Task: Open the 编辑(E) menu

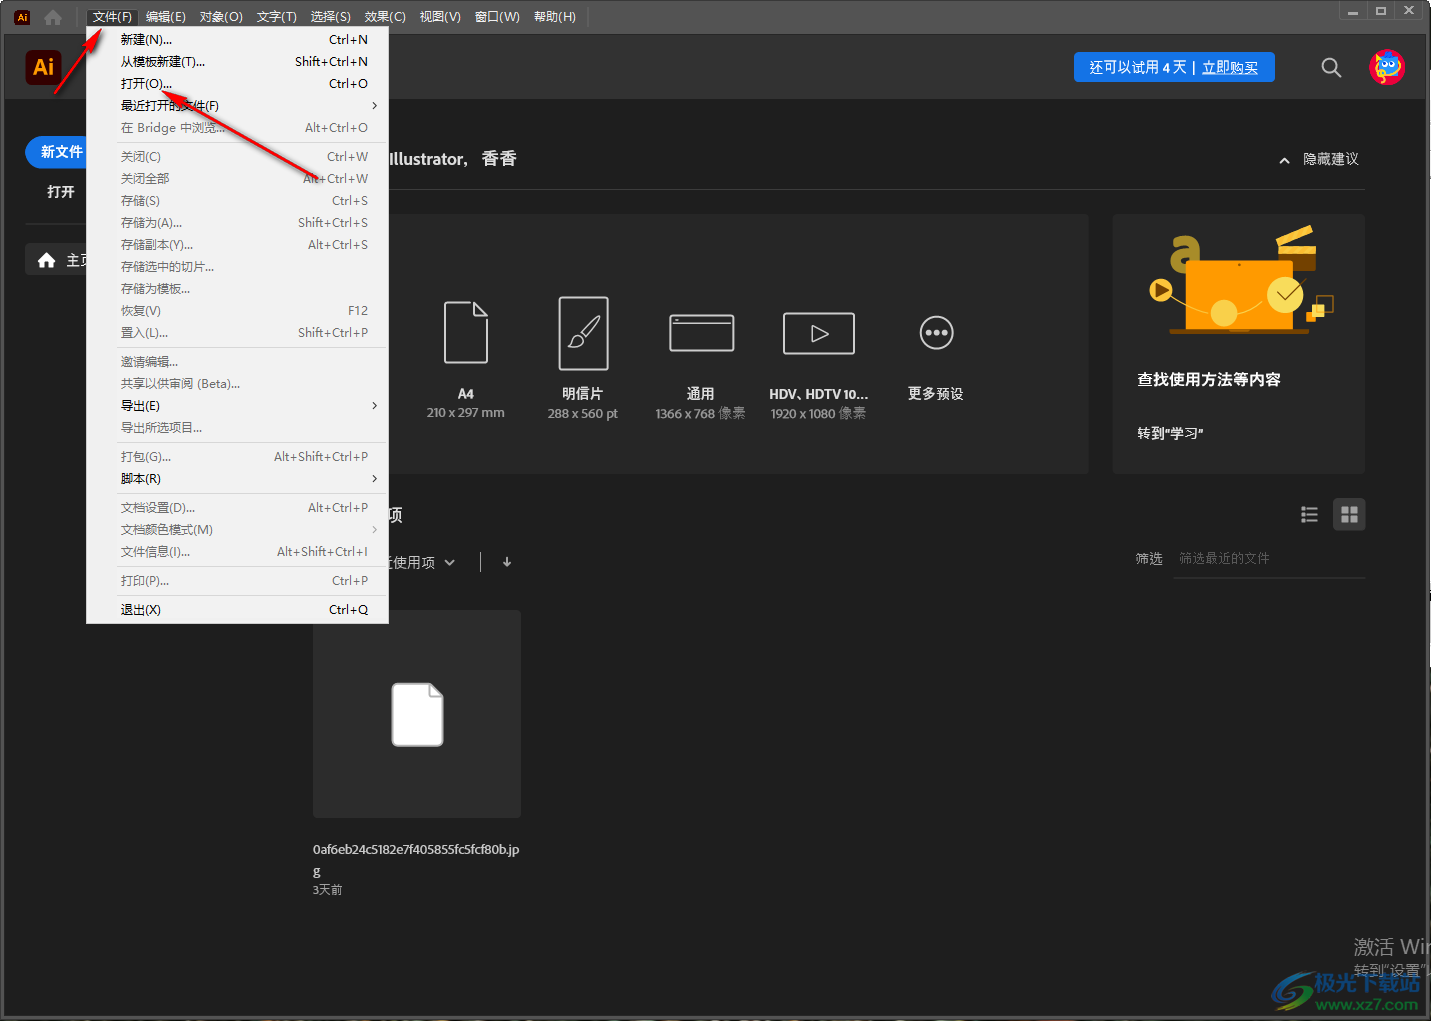Action: 165,17
